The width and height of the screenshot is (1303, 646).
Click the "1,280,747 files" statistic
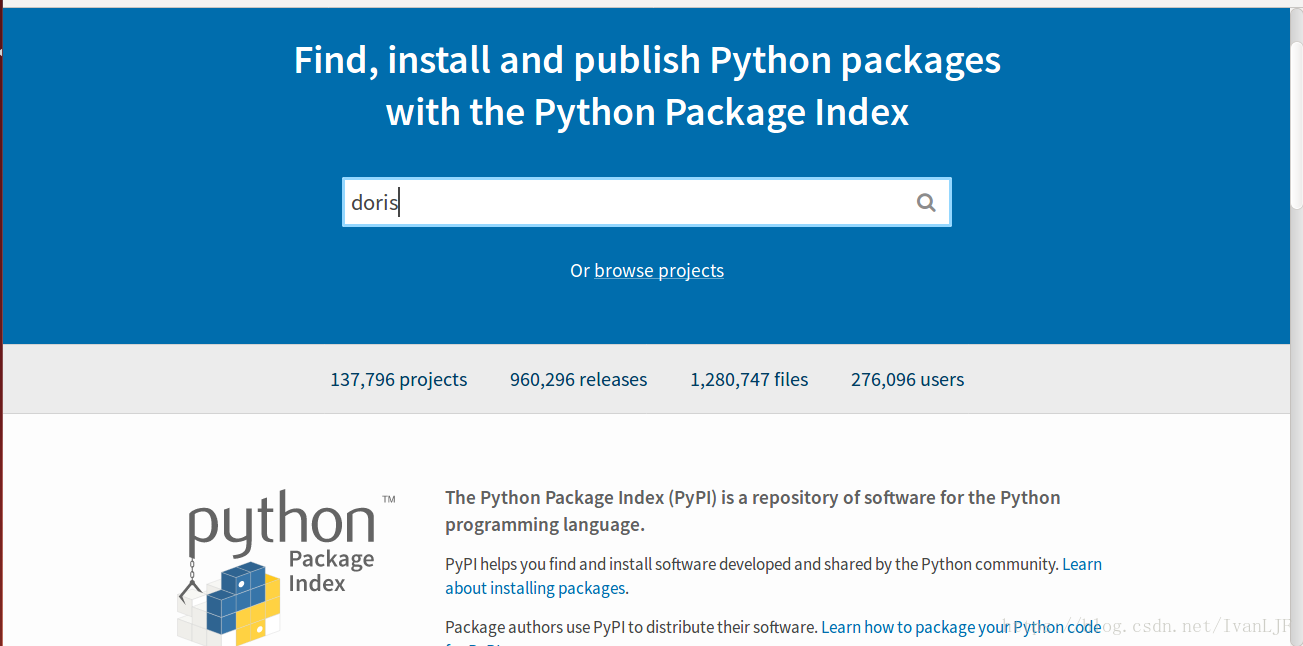coord(749,380)
